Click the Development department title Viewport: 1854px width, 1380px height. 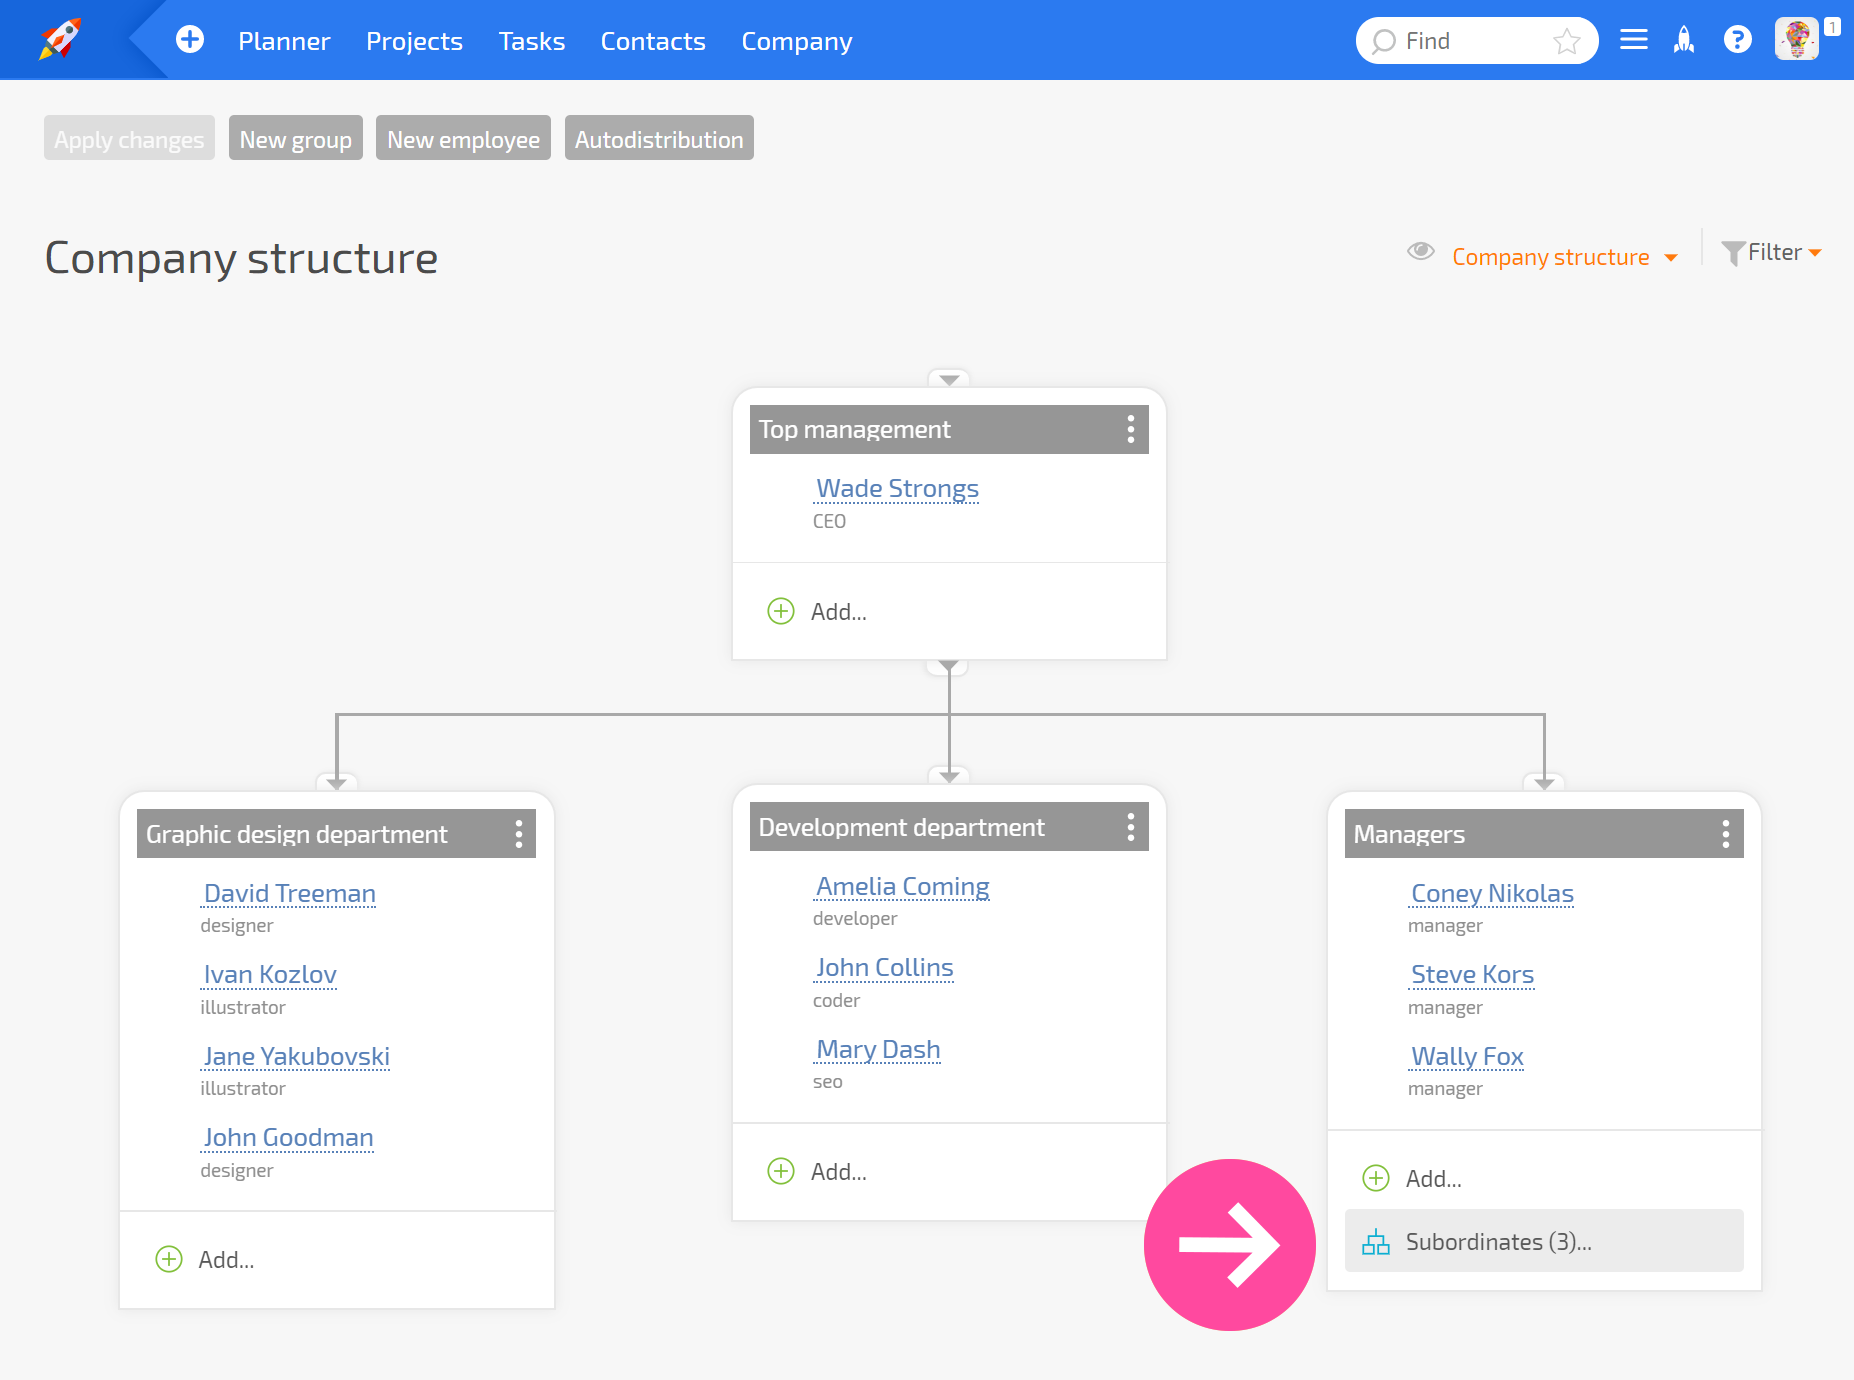click(x=902, y=827)
